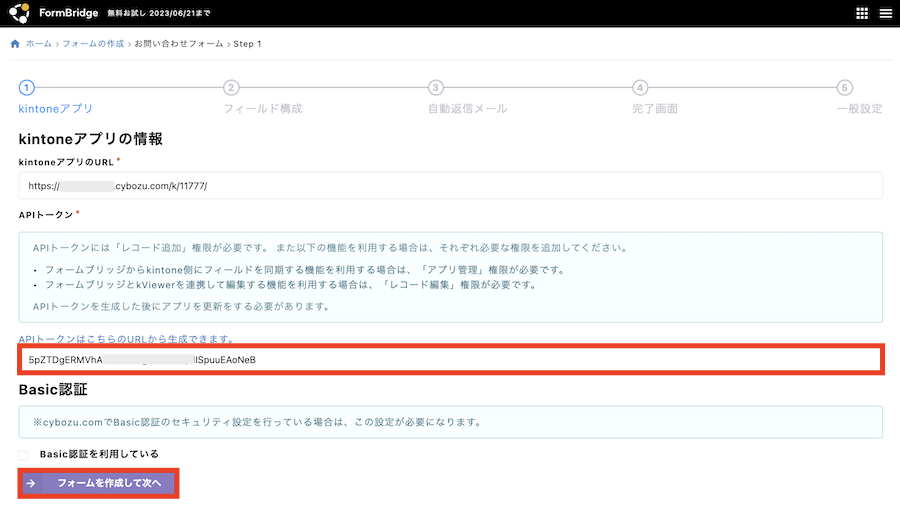Focus the APIトークン input field
Image resolution: width=900 pixels, height=512 pixels.
pos(451,360)
